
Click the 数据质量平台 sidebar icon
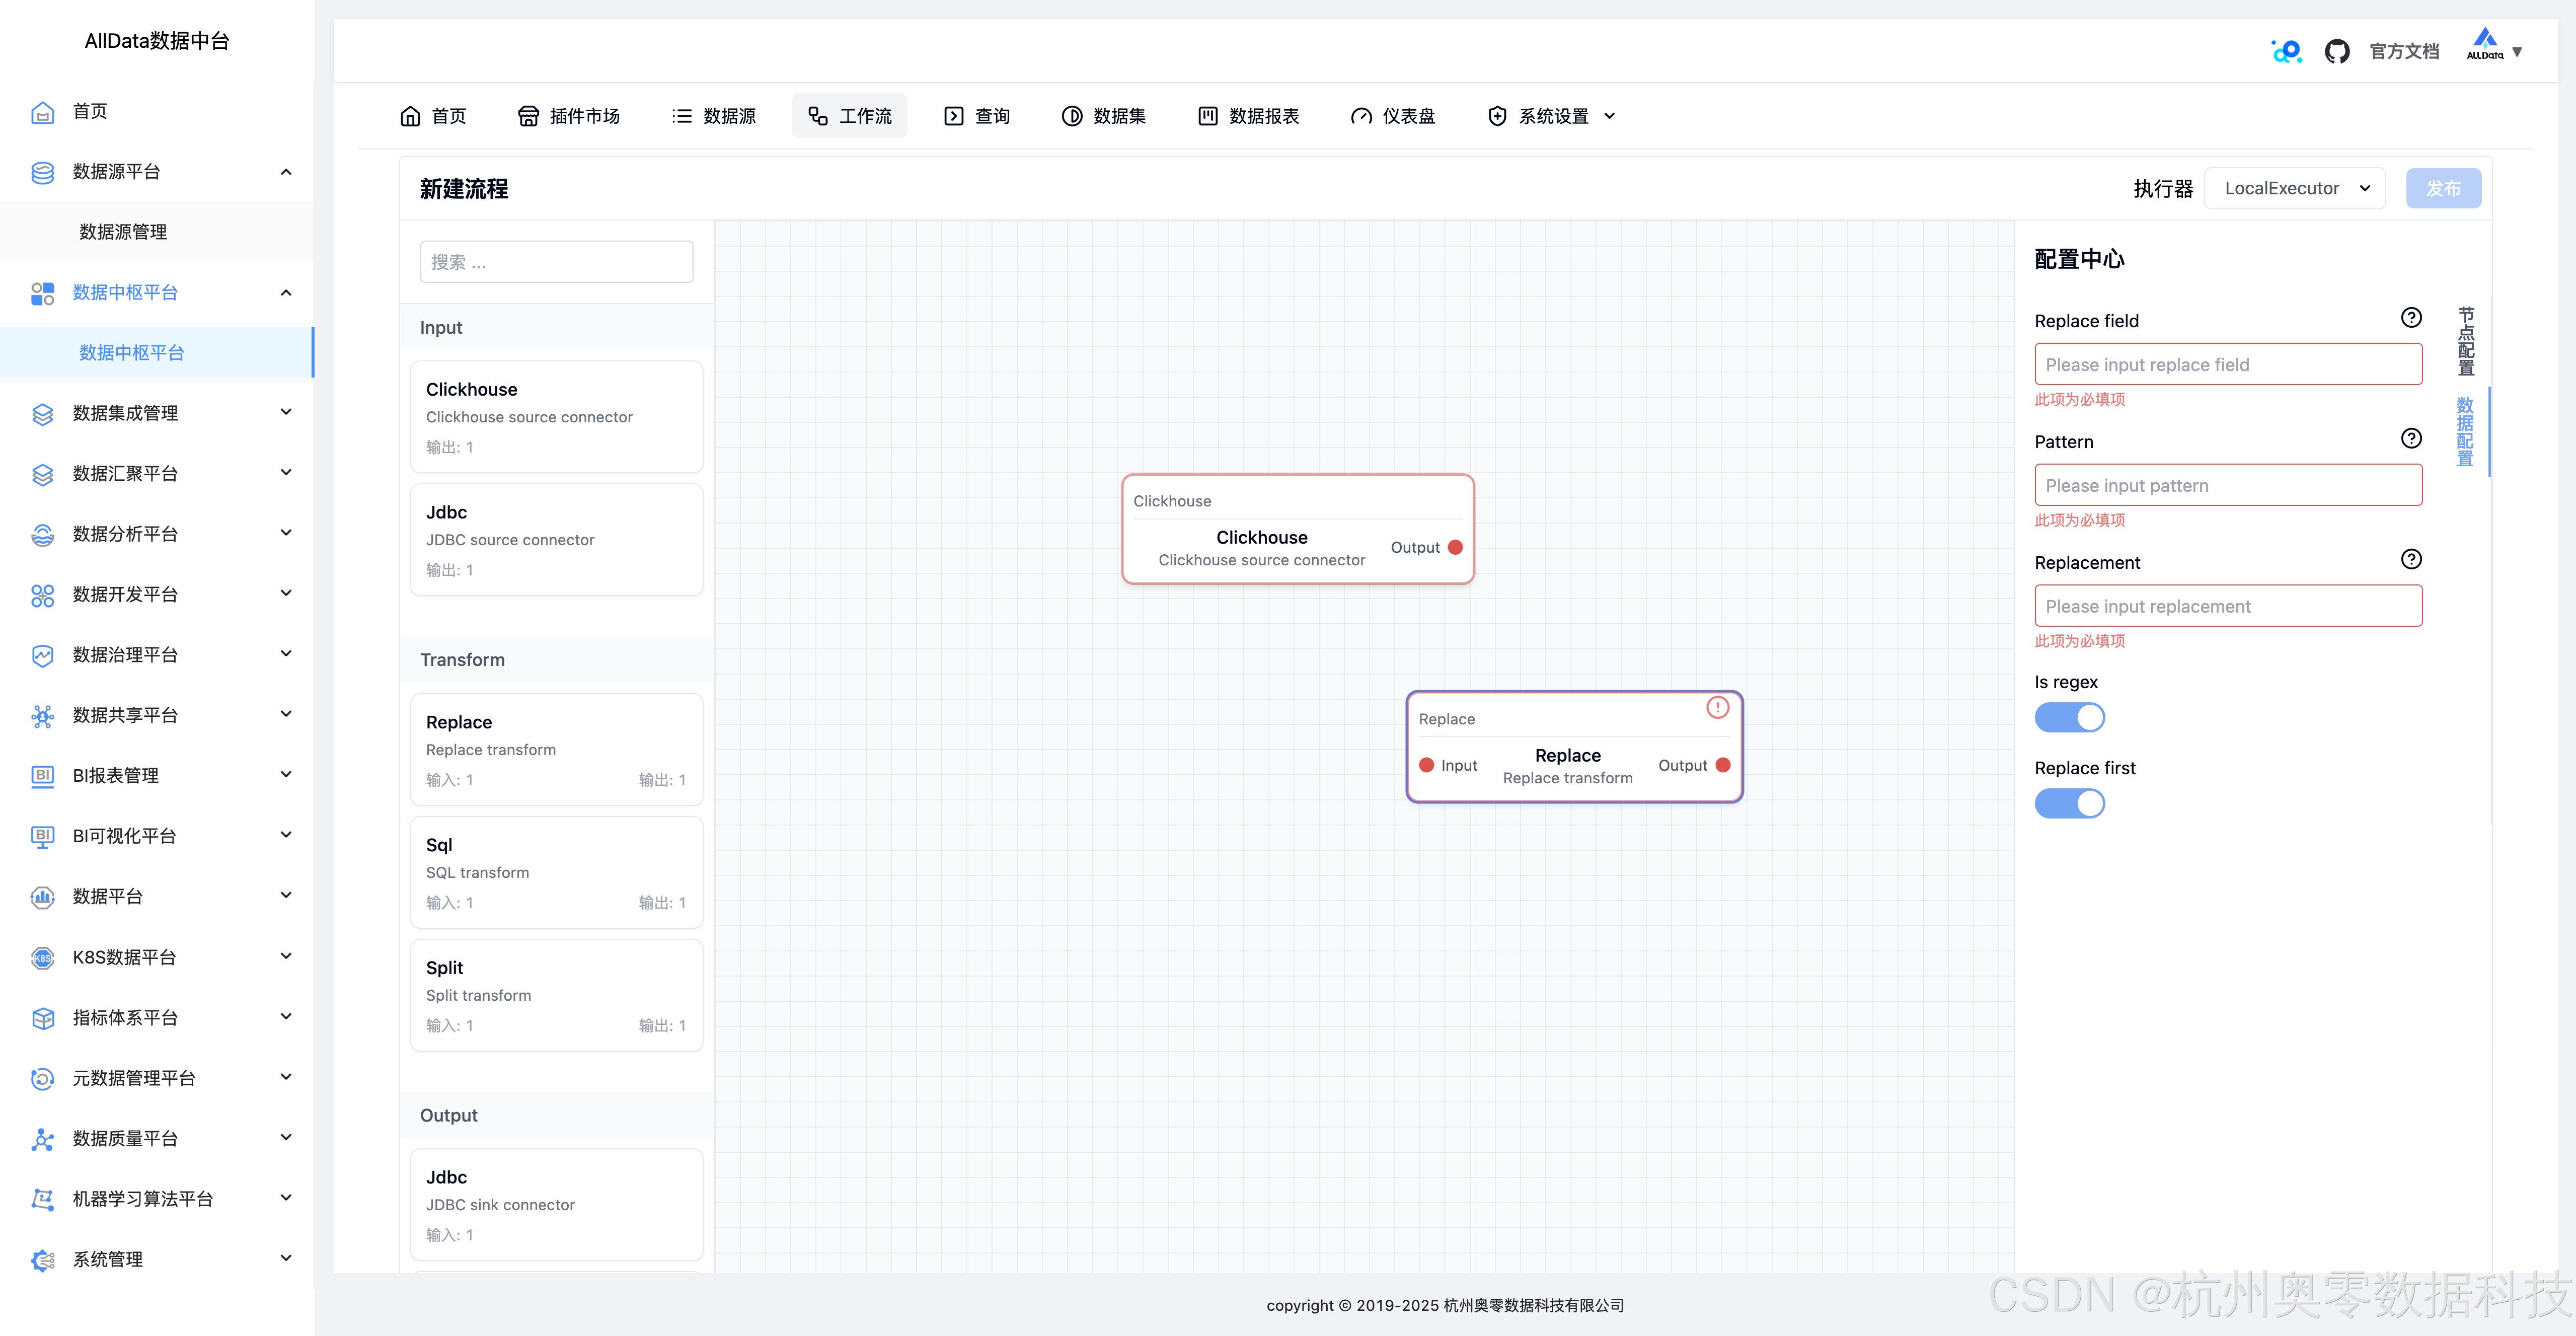coord(42,1139)
